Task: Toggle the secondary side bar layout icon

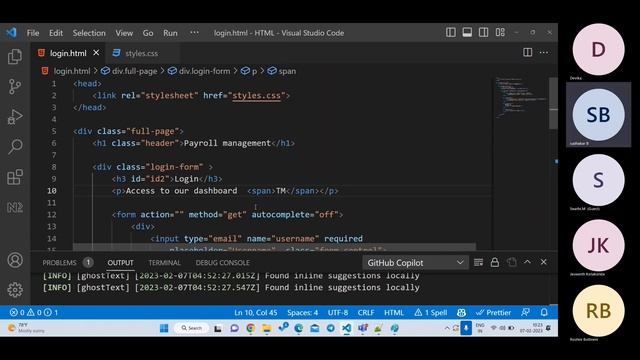Action: (x=483, y=32)
